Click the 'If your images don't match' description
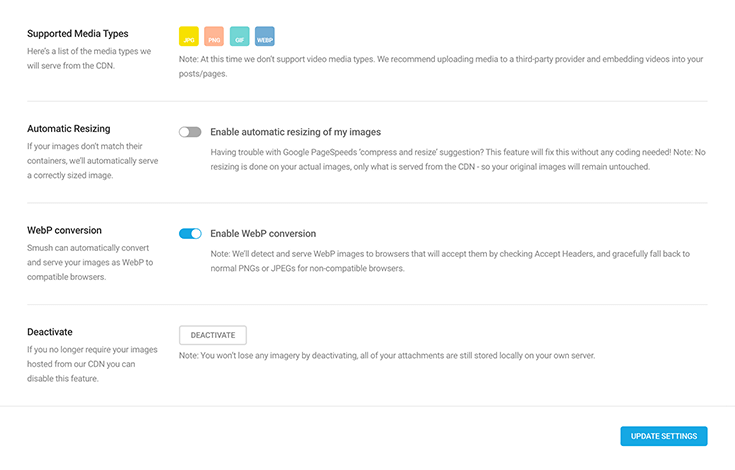 [x=92, y=160]
